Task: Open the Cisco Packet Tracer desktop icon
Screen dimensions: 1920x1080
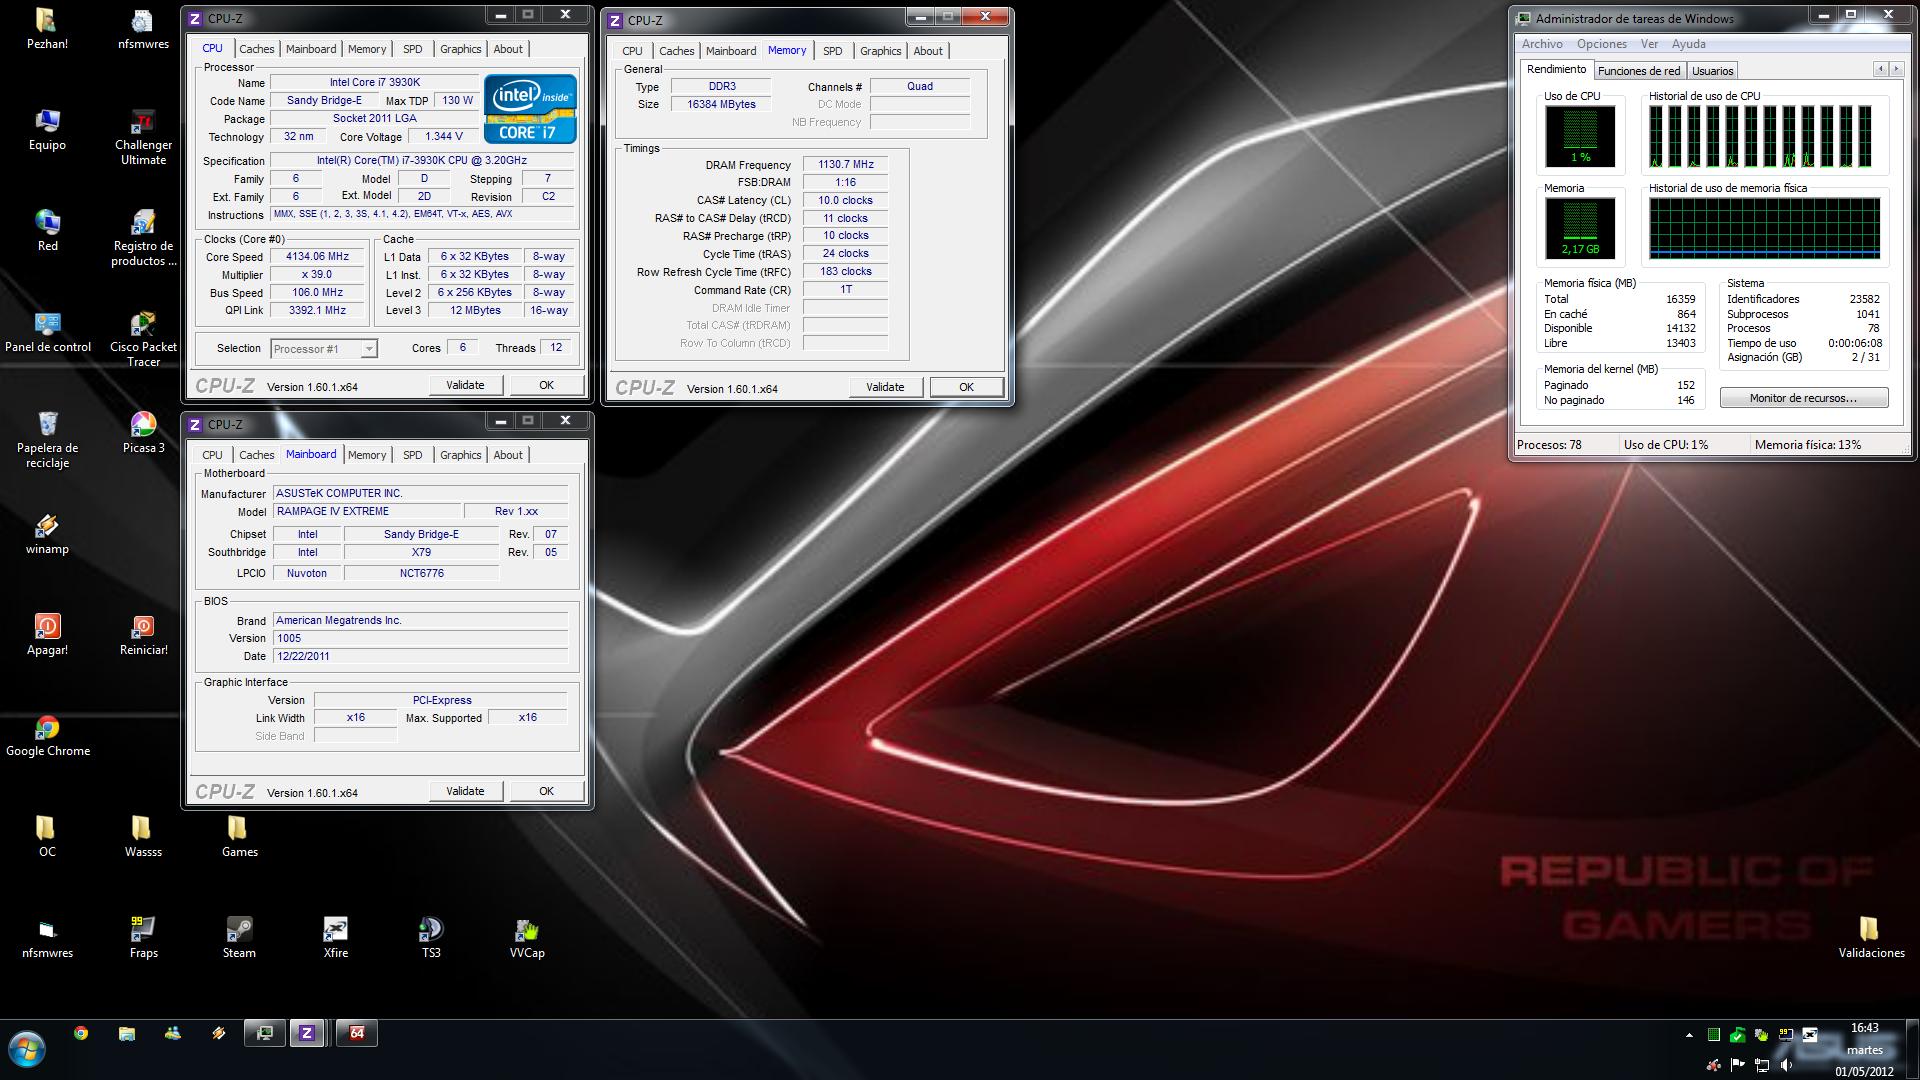Action: (x=143, y=338)
